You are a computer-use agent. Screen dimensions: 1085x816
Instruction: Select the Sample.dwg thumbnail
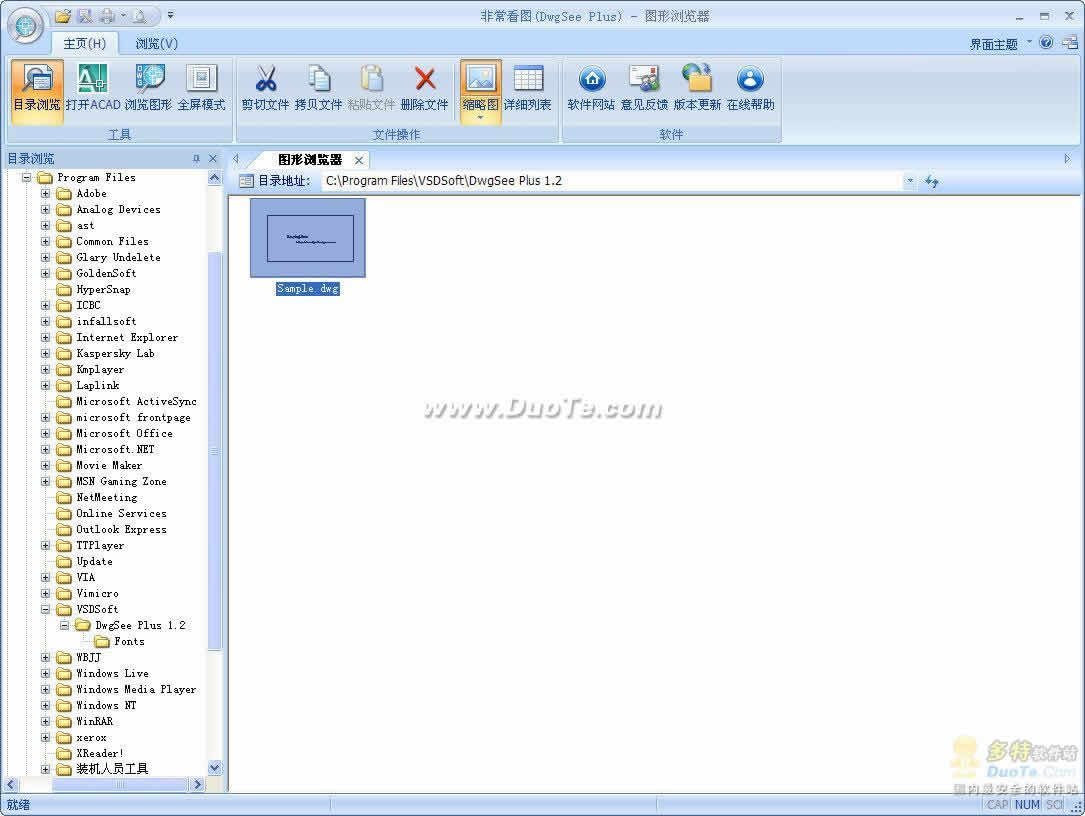point(308,238)
